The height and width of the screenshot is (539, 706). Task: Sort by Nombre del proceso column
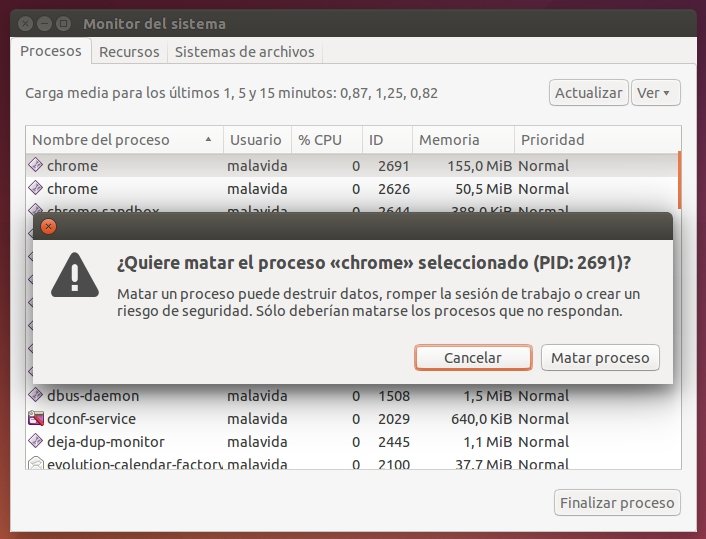tap(124, 140)
